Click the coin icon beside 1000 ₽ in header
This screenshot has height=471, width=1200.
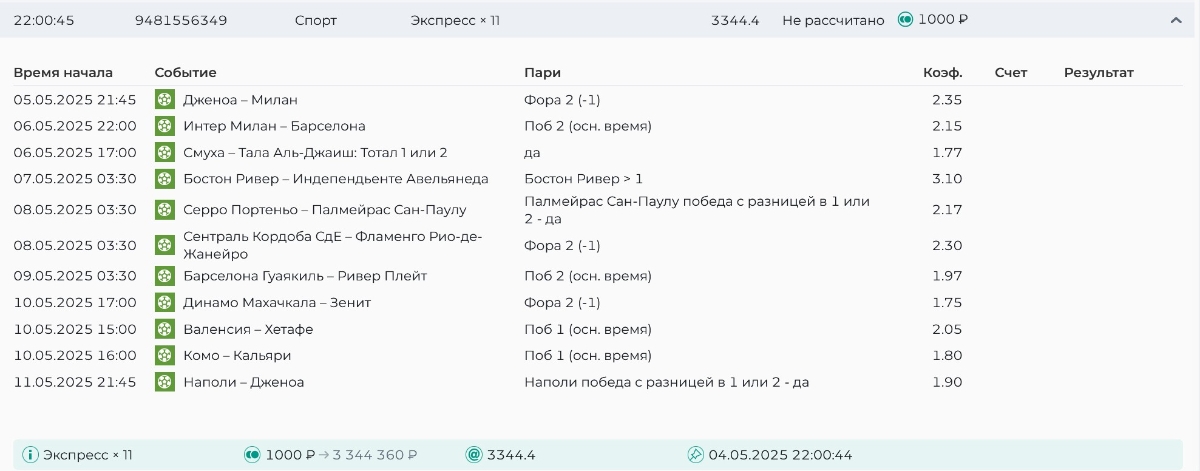click(x=905, y=20)
